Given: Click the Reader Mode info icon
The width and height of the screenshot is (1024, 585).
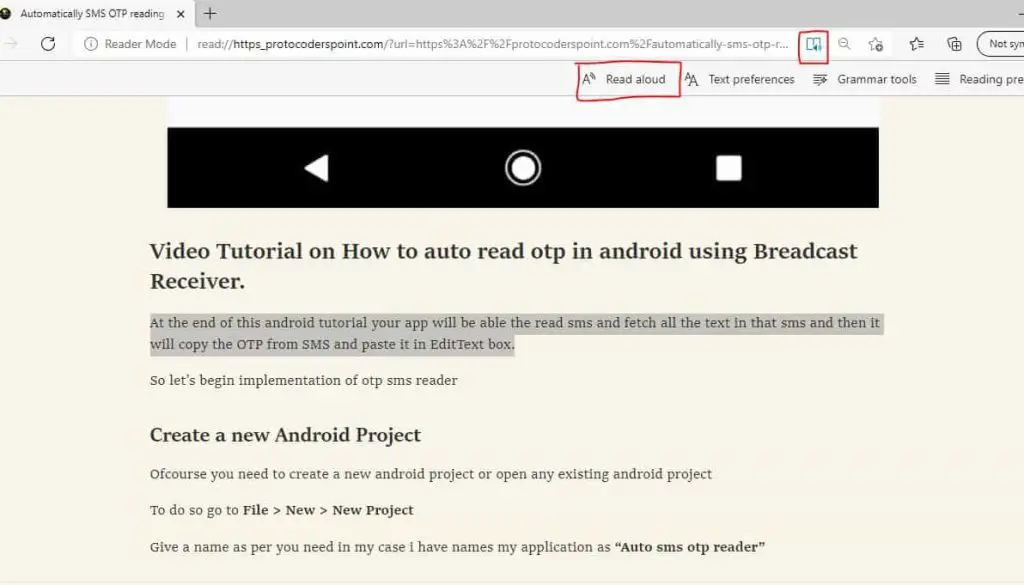Looking at the screenshot, I should click(x=91, y=44).
